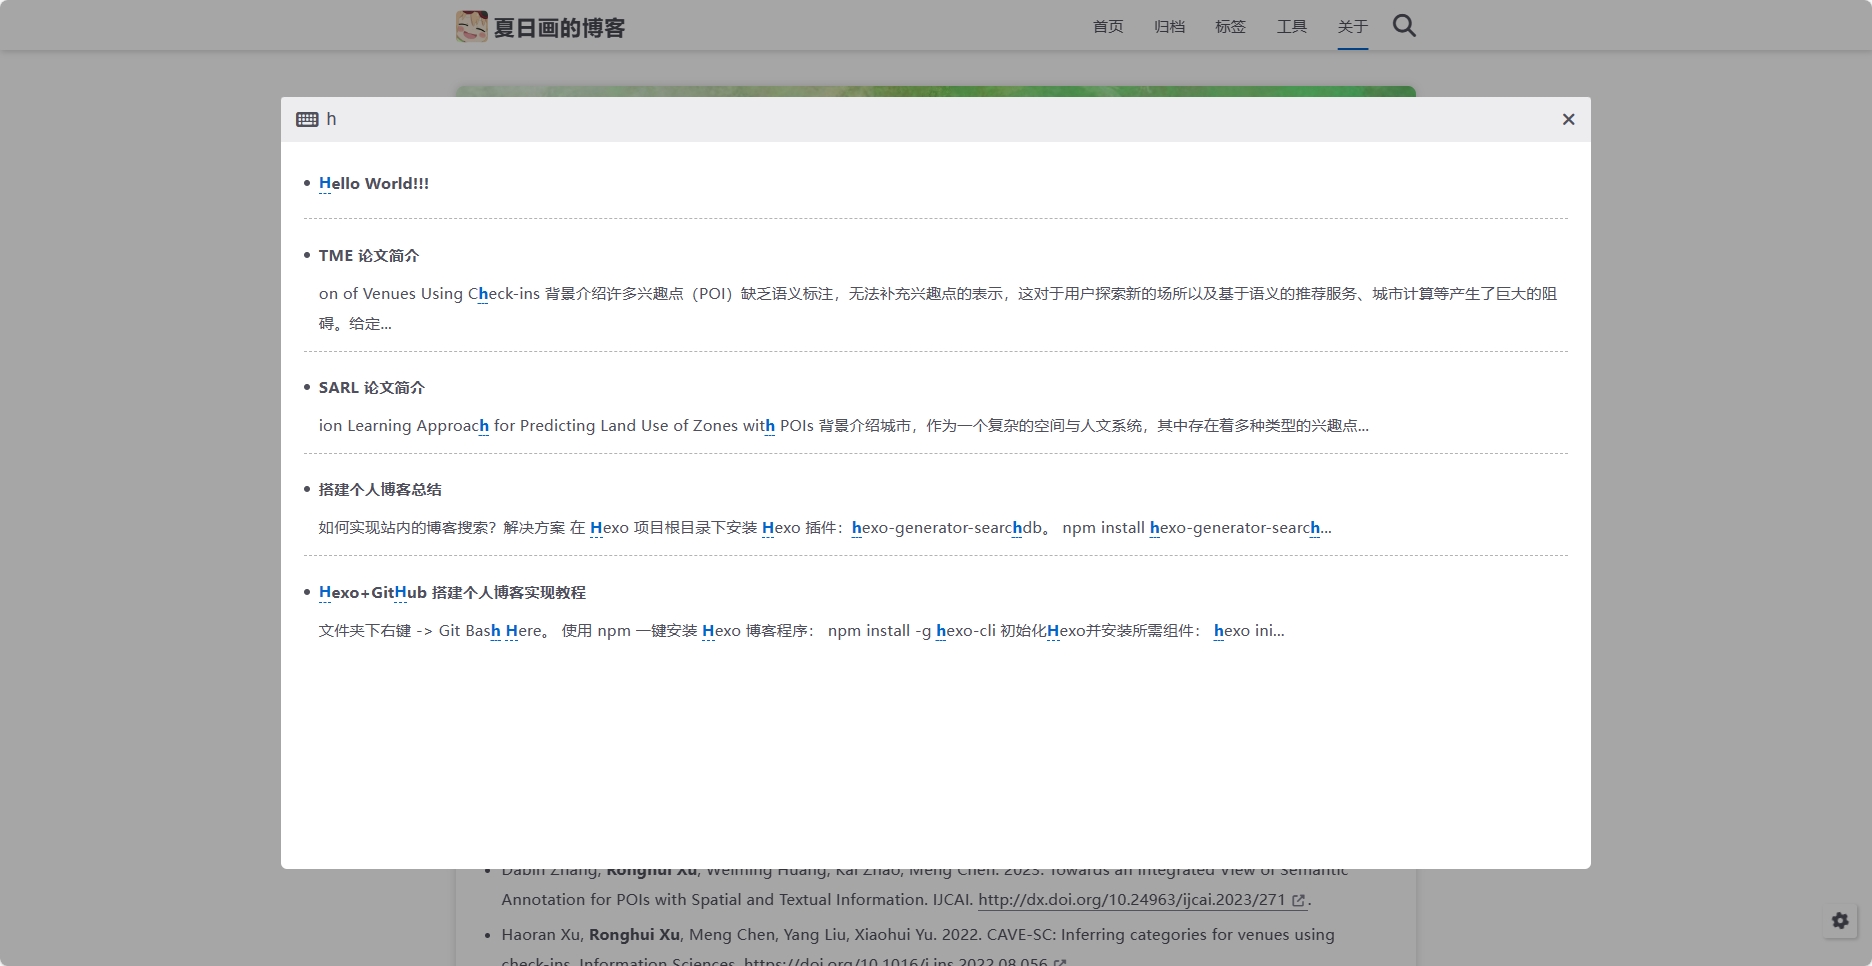Viewport: 1872px width, 966px height.
Task: Click the external link icon after IJCAI DOI
Action: [1298, 901]
